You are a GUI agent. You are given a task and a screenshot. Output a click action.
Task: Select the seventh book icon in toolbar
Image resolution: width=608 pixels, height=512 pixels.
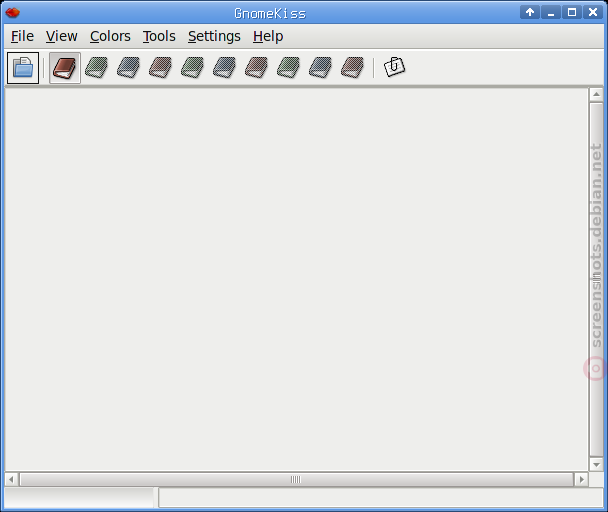256,67
